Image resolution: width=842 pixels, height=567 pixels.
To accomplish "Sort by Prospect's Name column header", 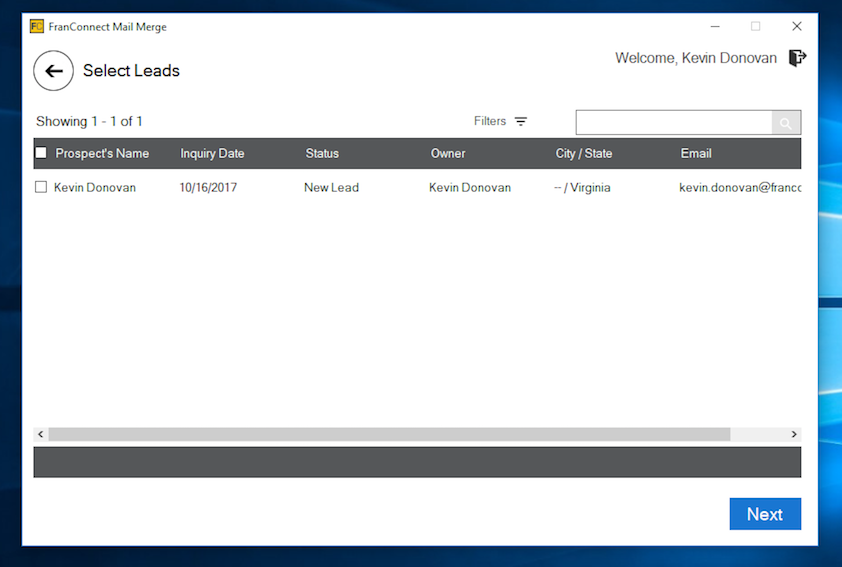I will click(102, 154).
